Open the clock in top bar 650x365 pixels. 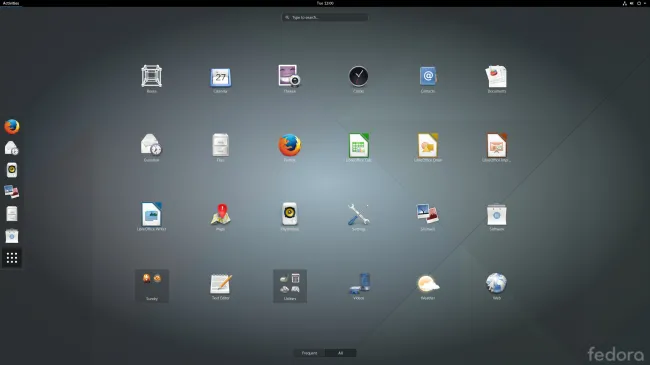coord(325,3)
